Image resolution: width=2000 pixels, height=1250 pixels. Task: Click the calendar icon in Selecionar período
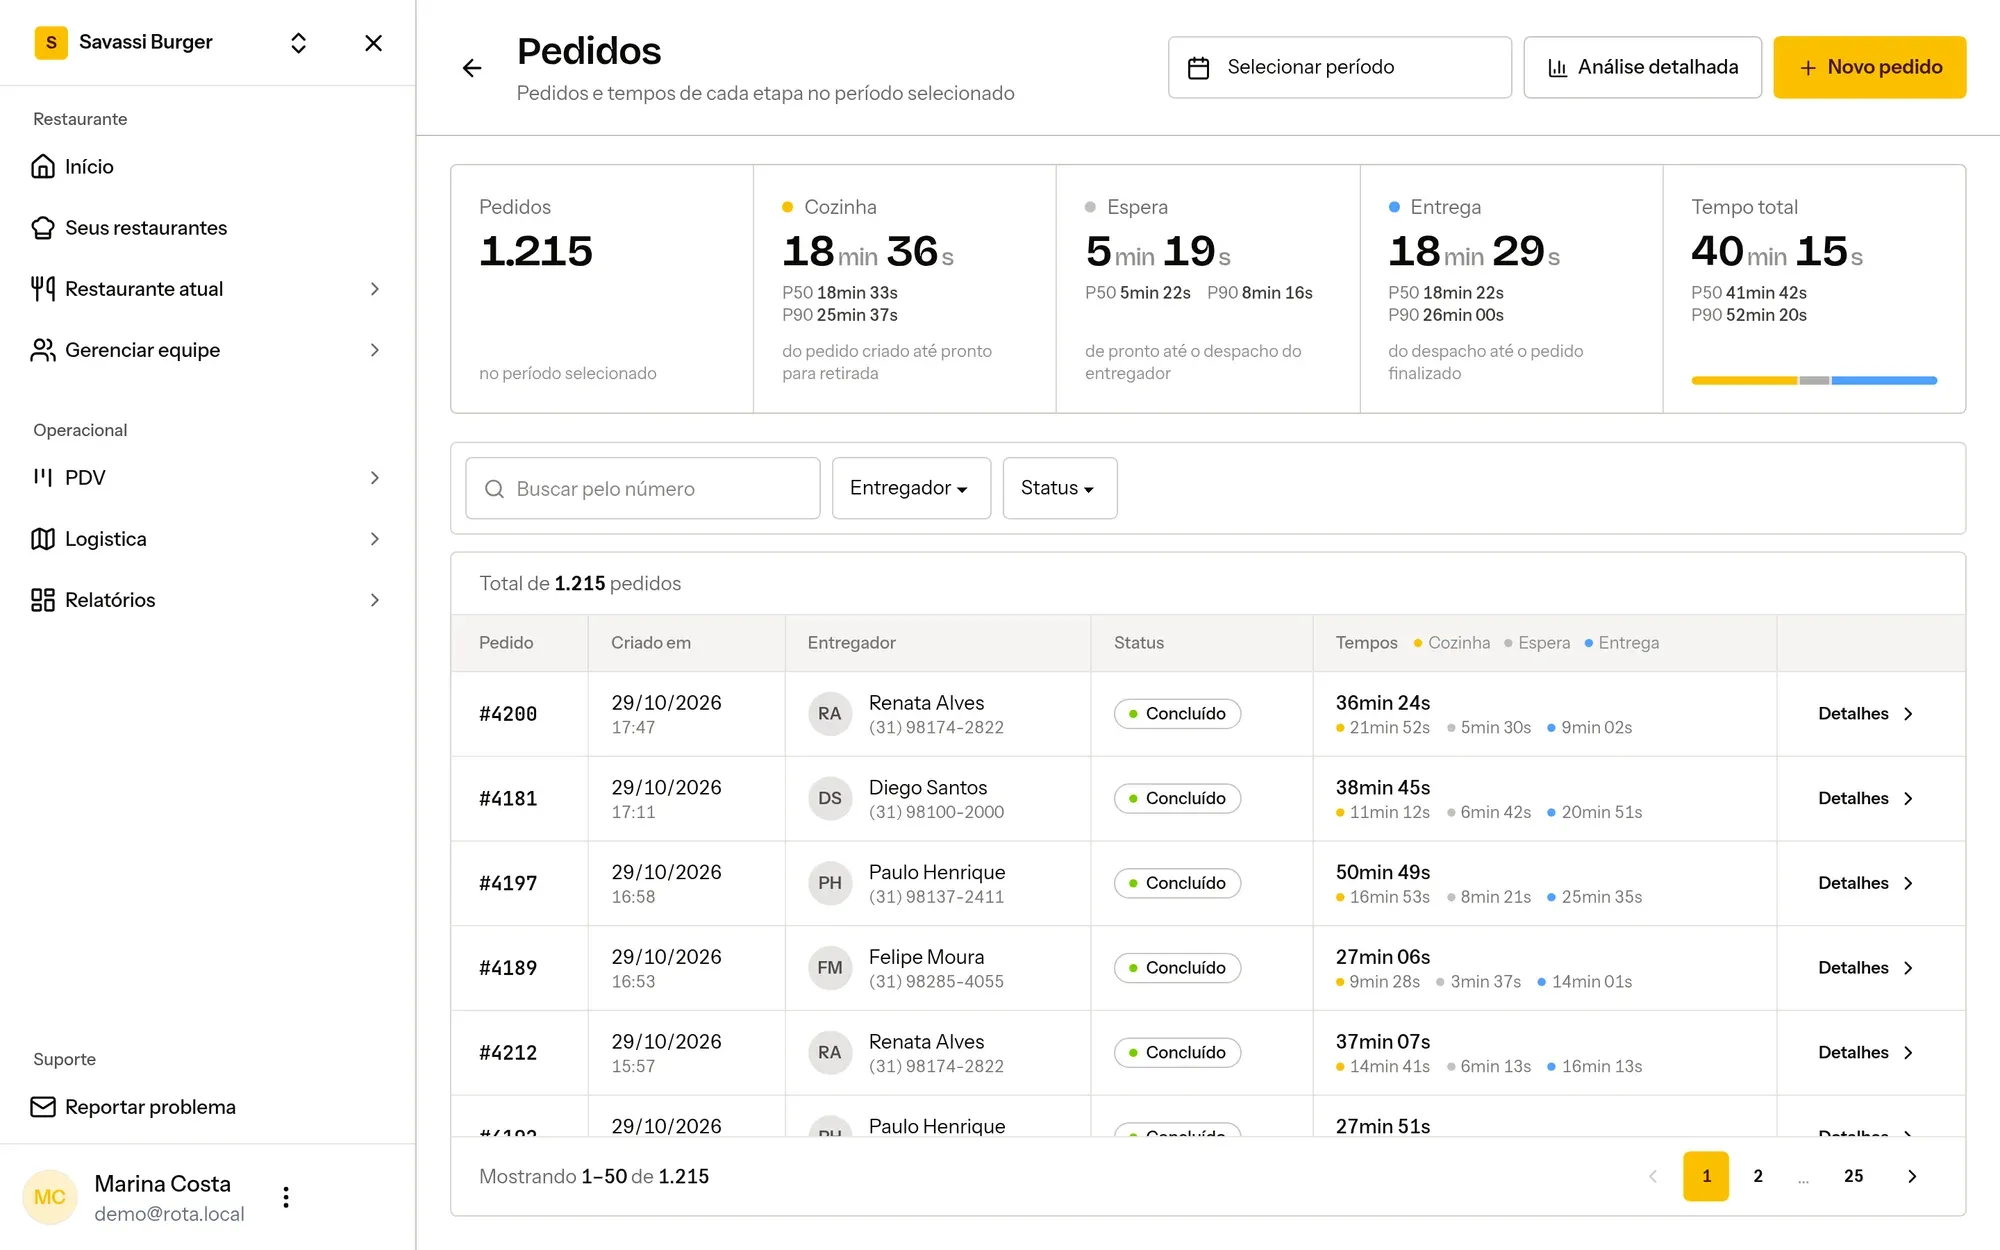tap(1198, 67)
